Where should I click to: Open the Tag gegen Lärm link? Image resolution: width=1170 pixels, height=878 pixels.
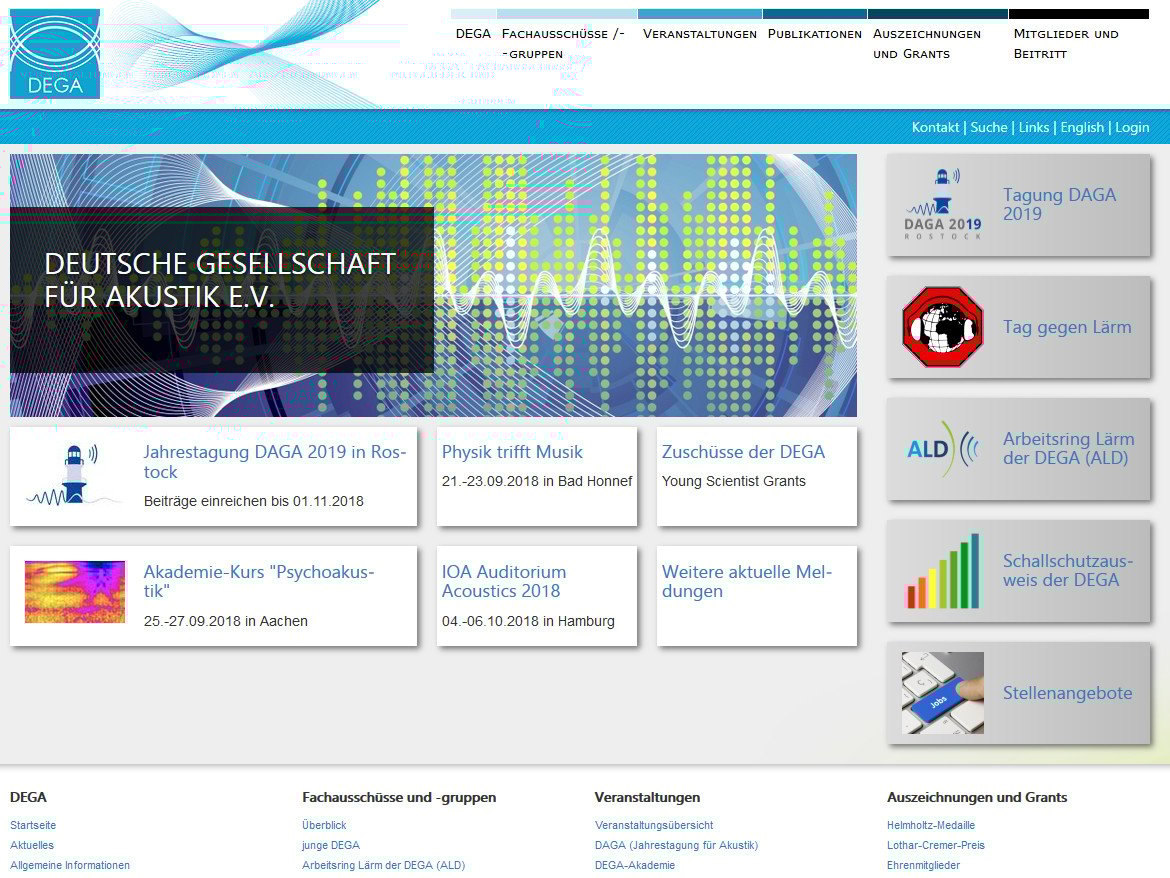(1066, 327)
